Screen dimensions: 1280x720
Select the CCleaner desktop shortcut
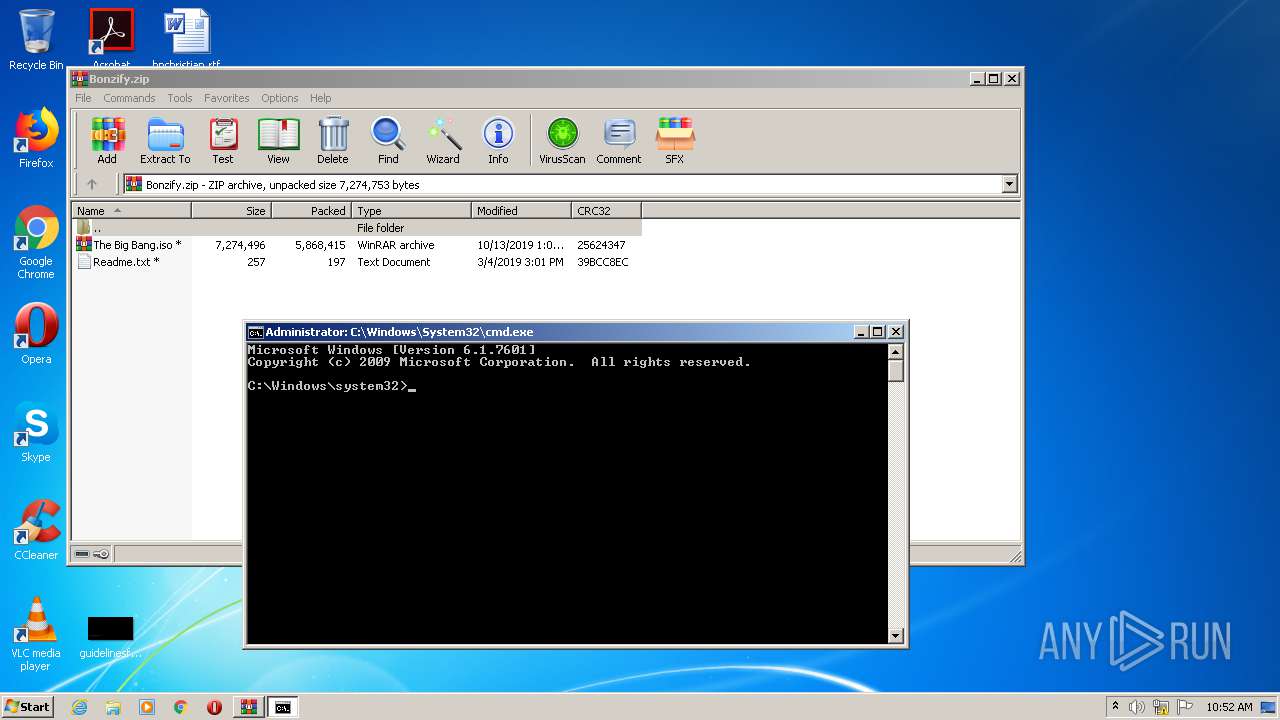36,530
